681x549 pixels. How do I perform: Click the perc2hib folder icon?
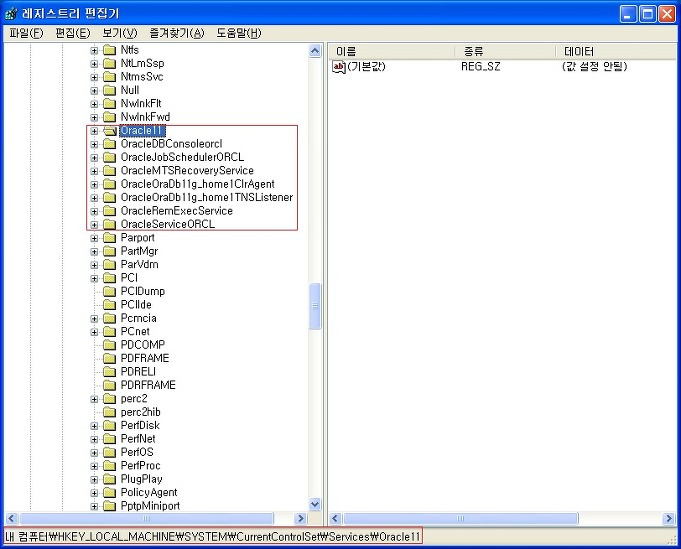click(x=109, y=412)
